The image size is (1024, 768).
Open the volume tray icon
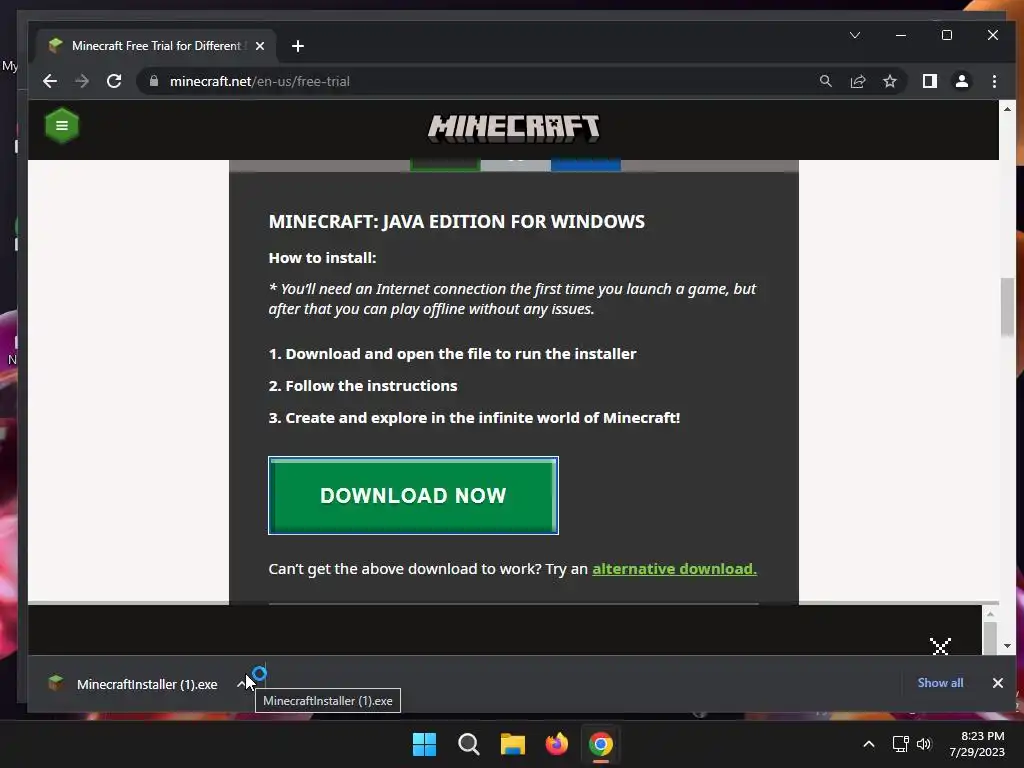[x=924, y=744]
